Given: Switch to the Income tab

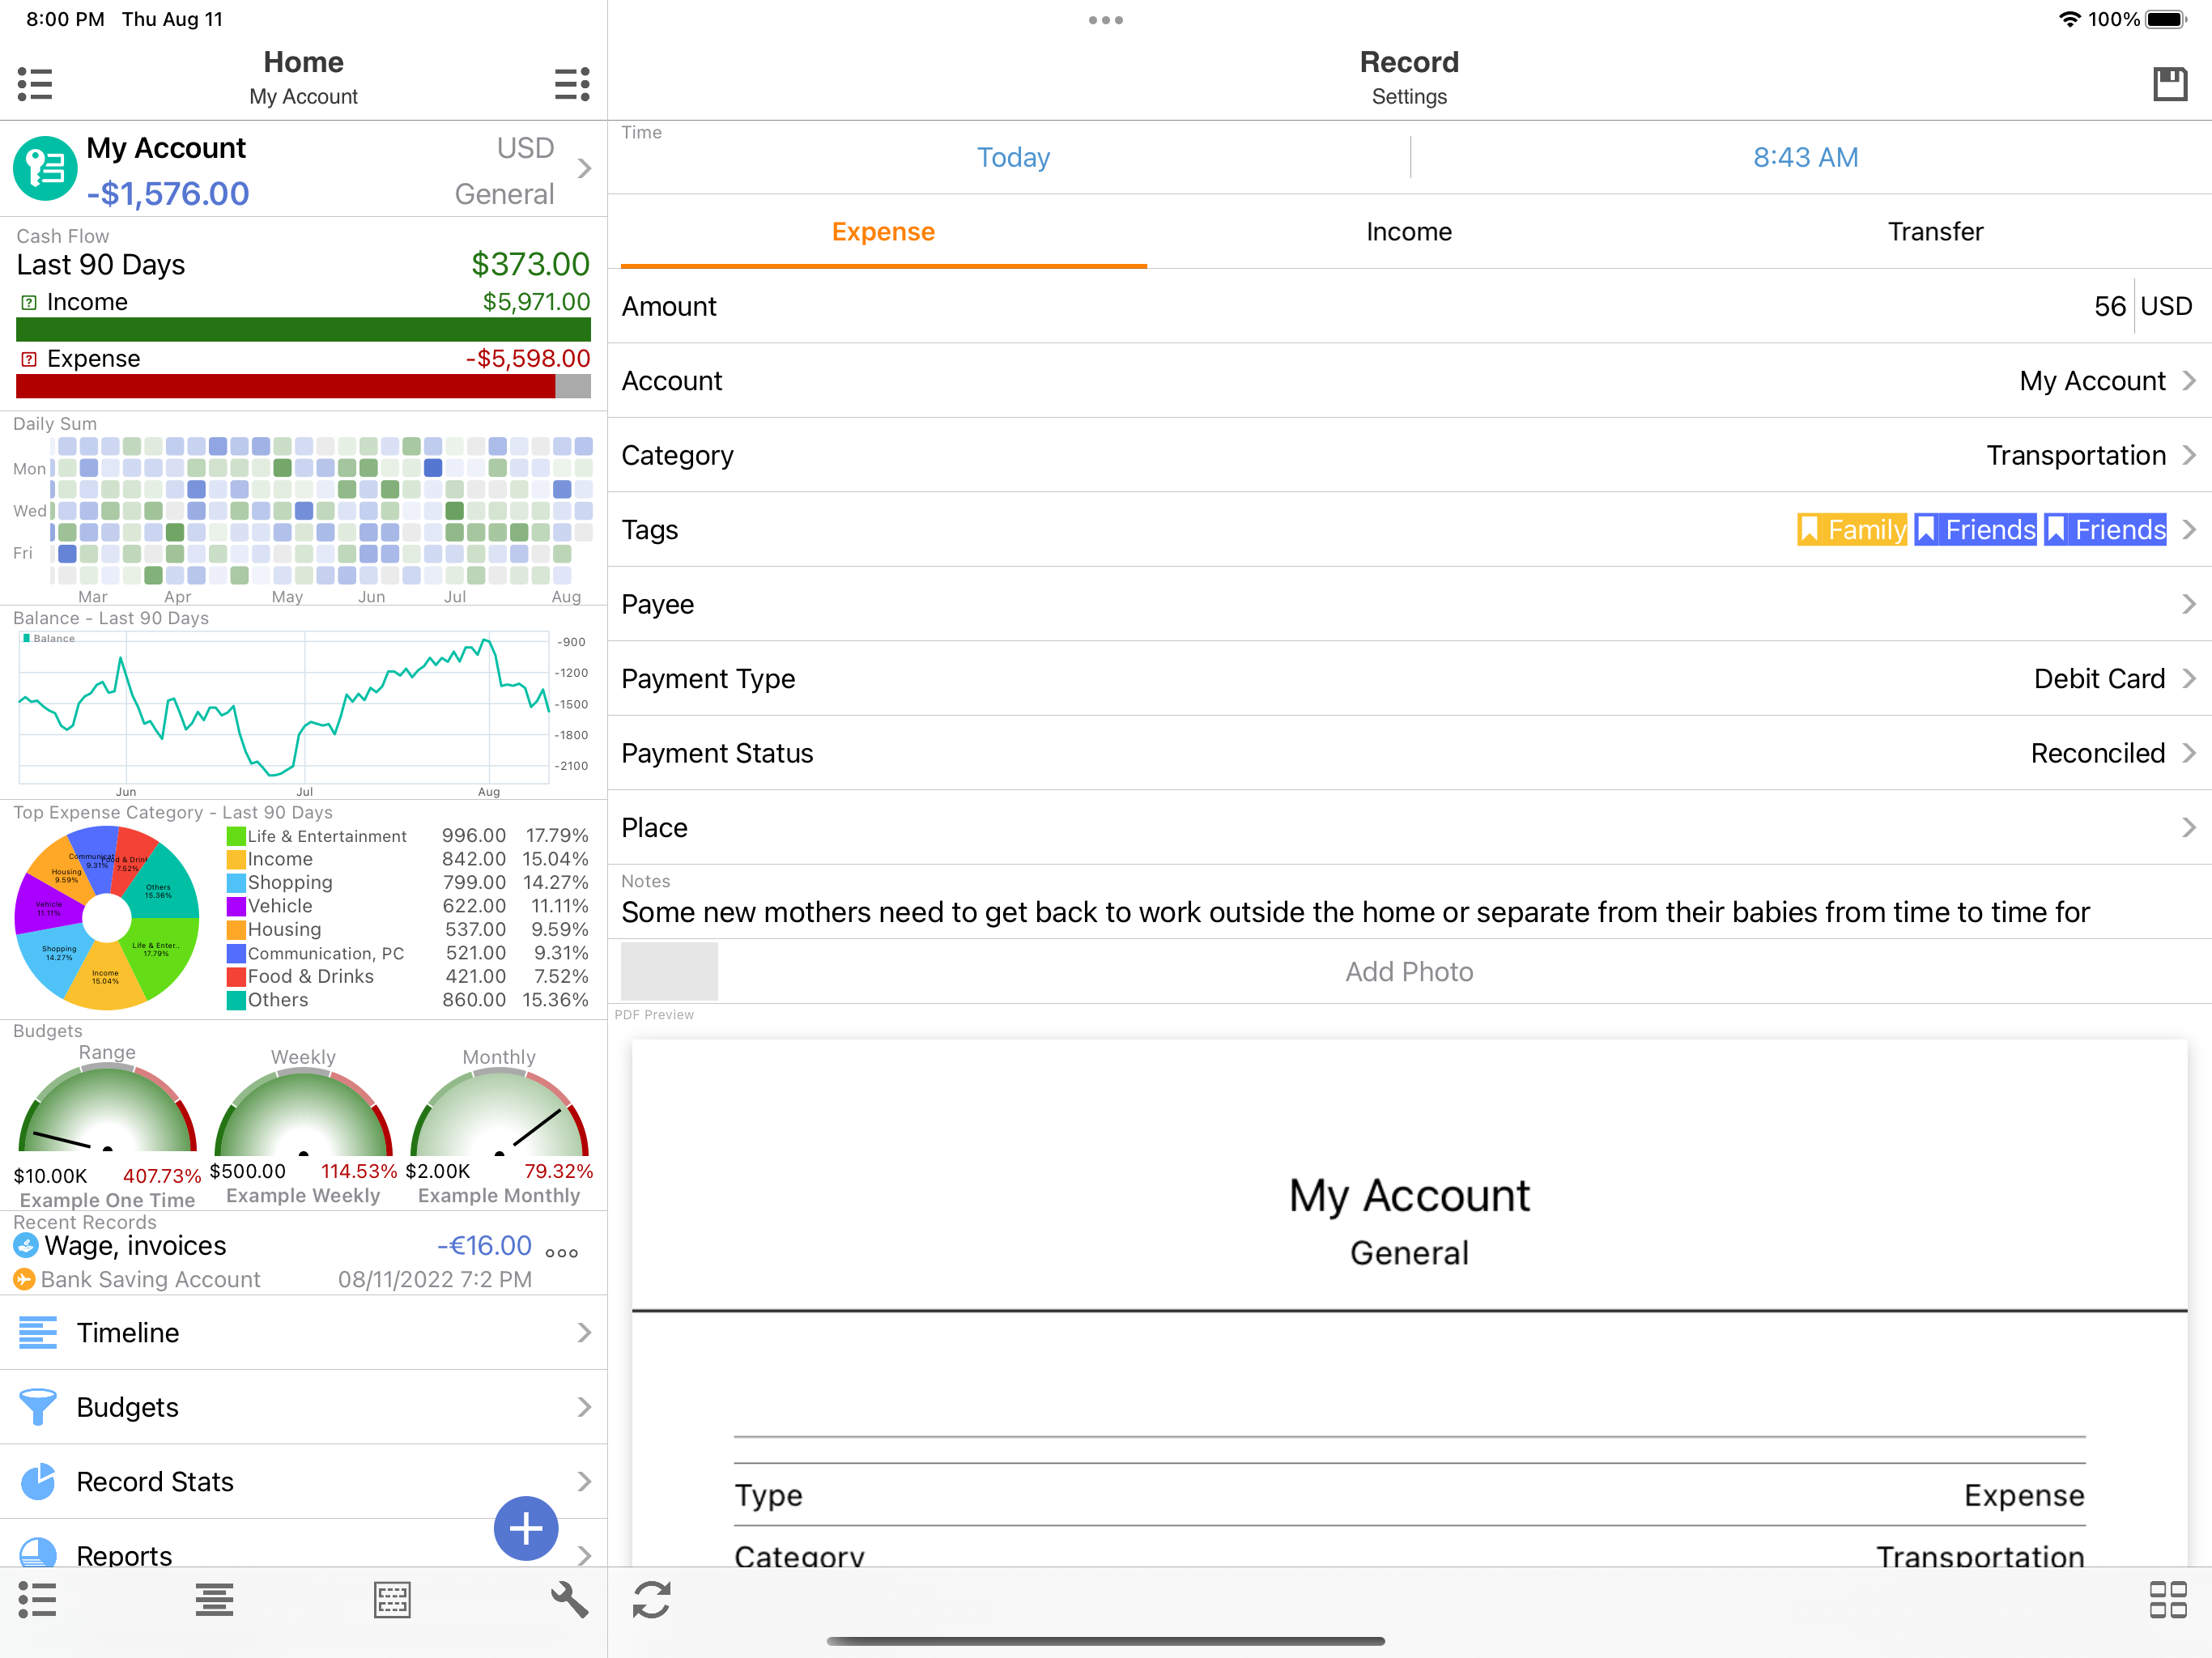Looking at the screenshot, I should pos(1408,232).
